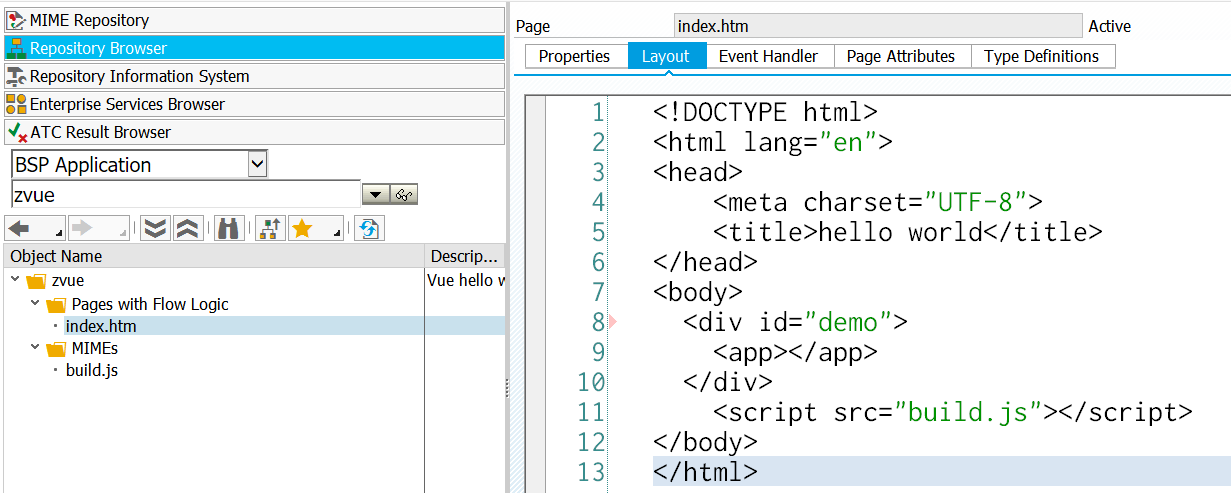Image resolution: width=1231 pixels, height=493 pixels.
Task: Click the back arrow navigation icon
Action: click(x=21, y=229)
